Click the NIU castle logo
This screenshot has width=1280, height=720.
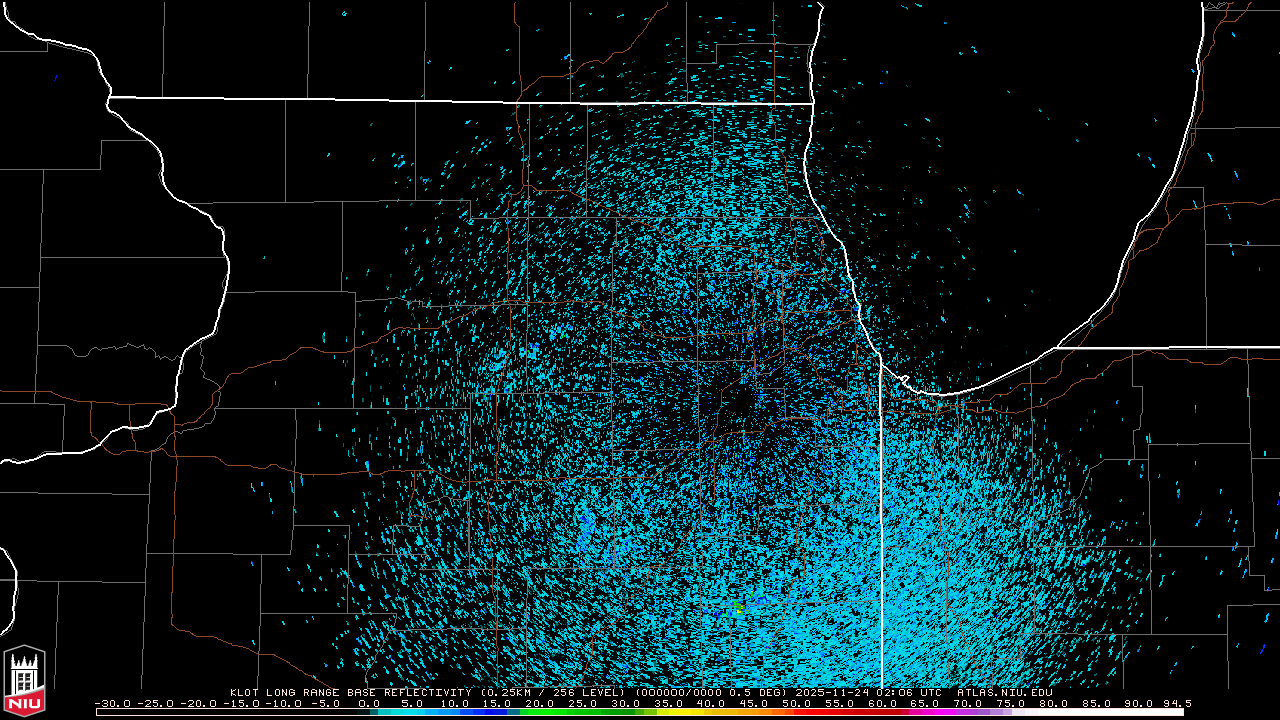click(x=24, y=683)
